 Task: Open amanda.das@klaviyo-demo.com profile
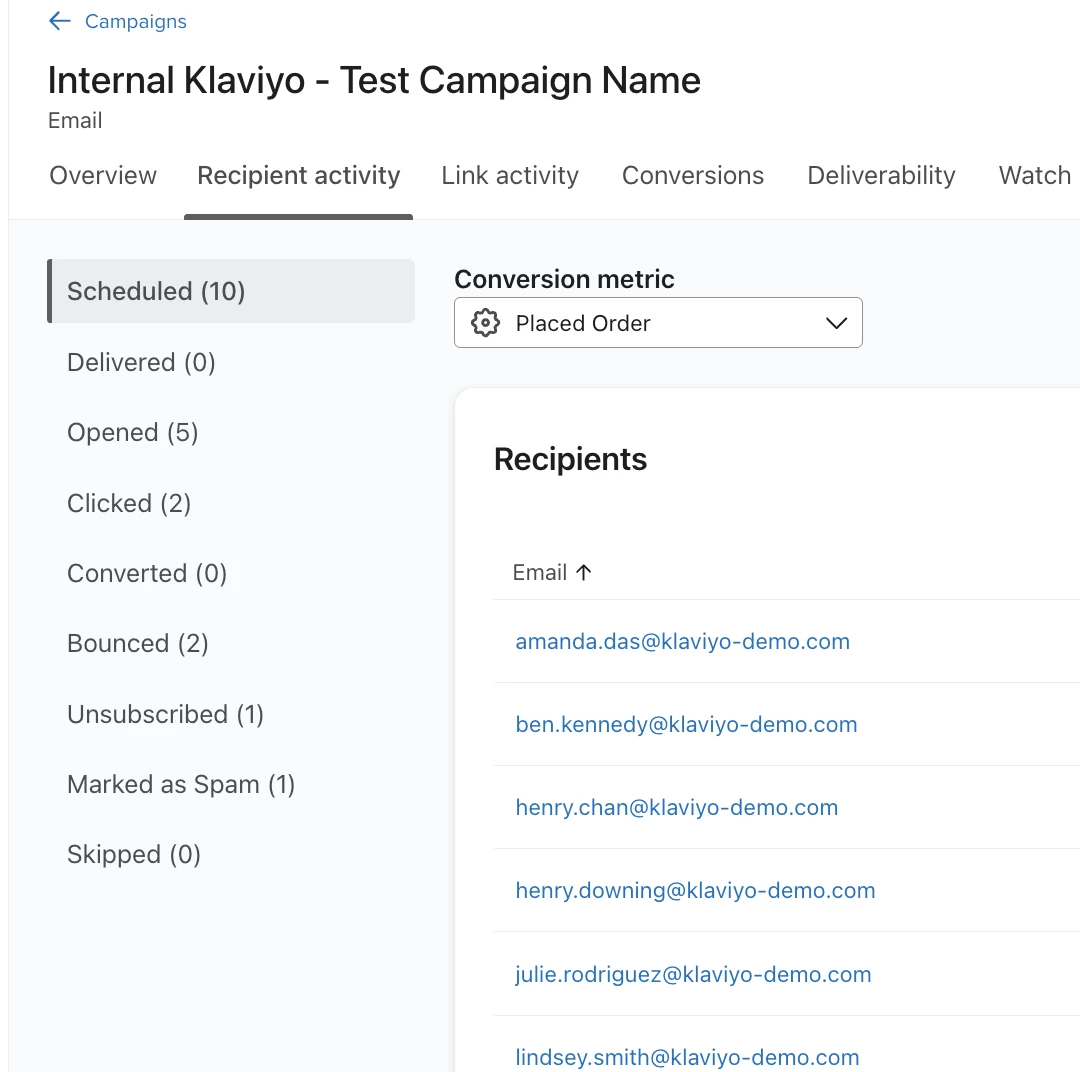683,641
